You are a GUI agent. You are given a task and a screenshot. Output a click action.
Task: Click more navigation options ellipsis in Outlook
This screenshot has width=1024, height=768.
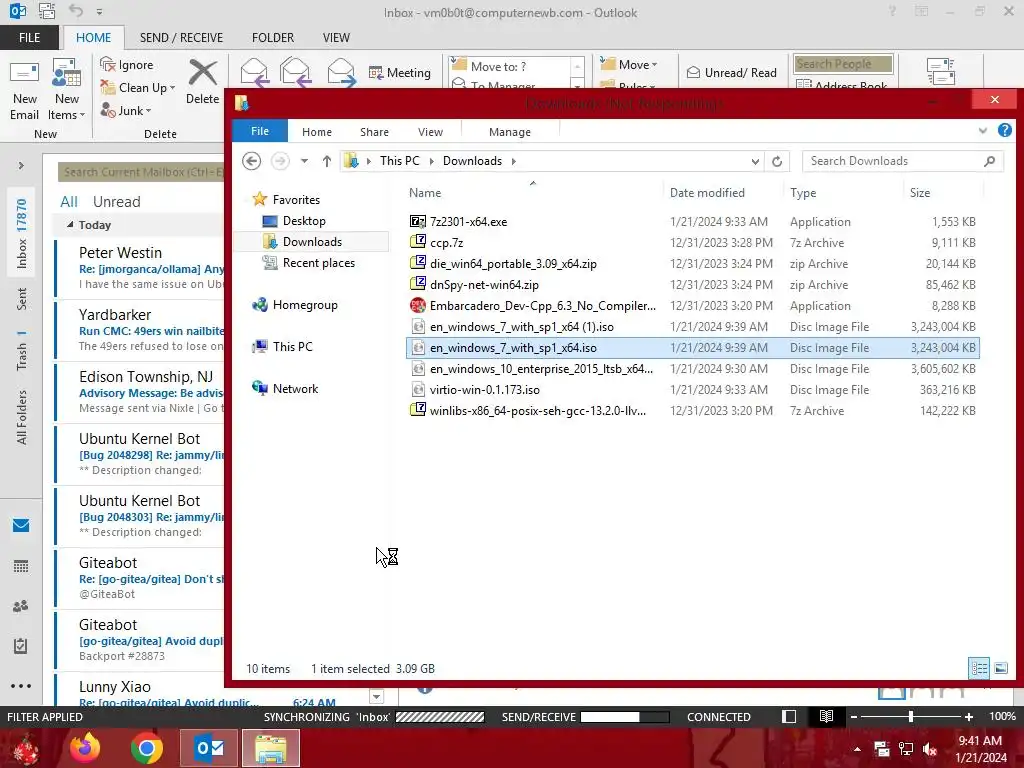coord(21,686)
